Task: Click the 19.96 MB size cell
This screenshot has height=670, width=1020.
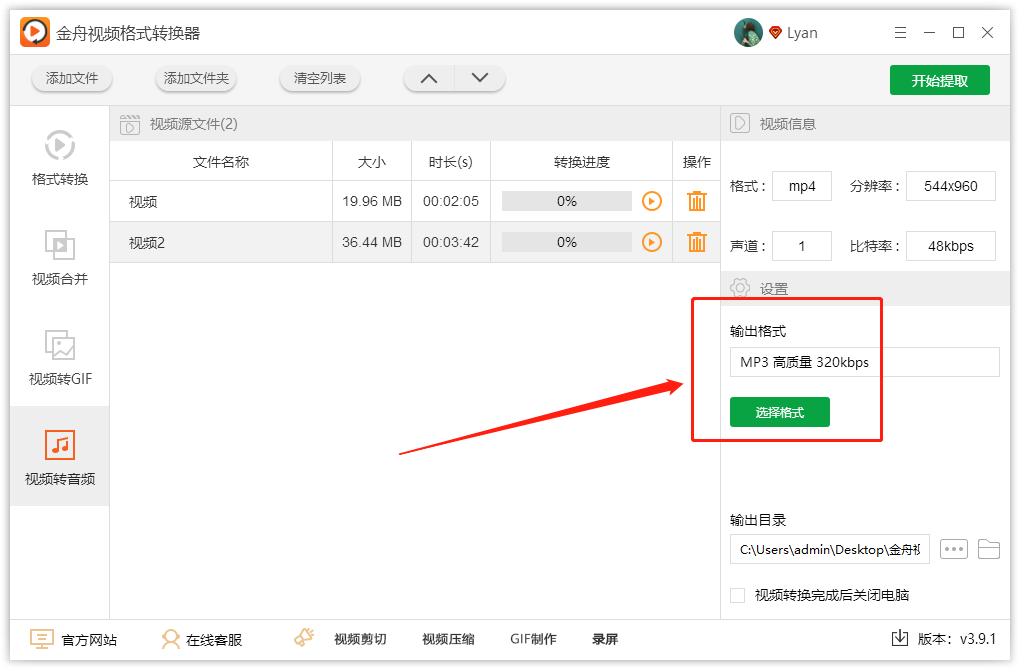Action: pyautogui.click(x=372, y=202)
